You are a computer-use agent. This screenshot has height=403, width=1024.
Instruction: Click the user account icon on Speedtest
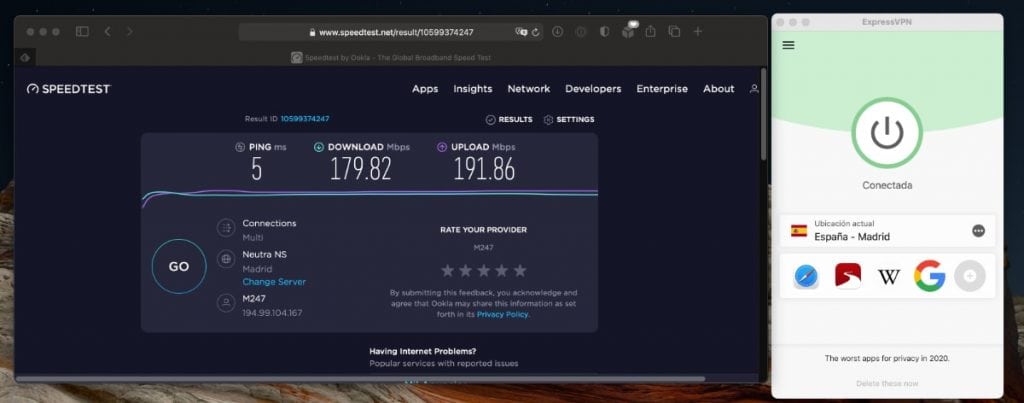point(754,89)
